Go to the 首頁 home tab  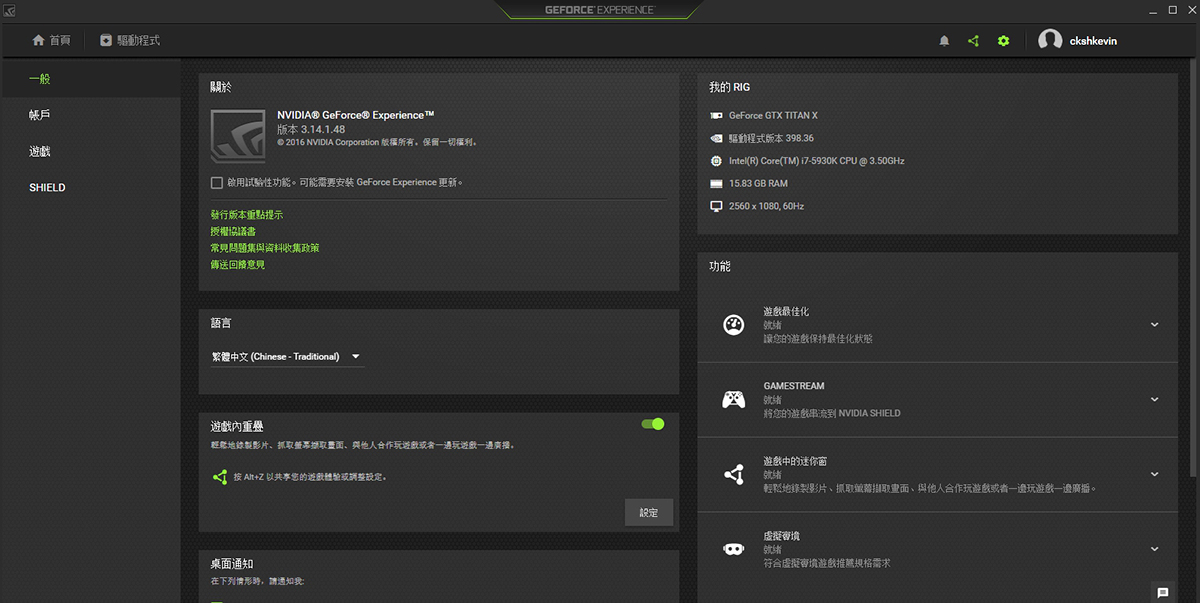51,41
